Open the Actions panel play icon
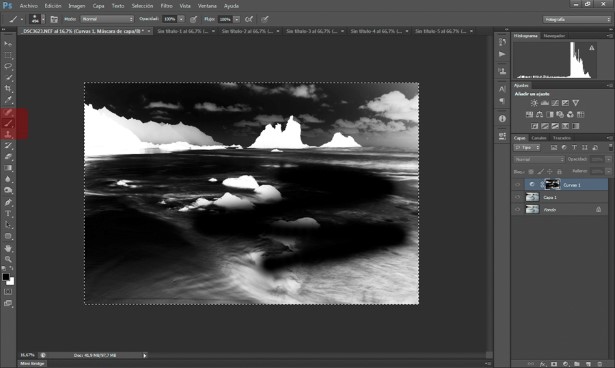Viewport: 615px width, 368px height. point(502,54)
